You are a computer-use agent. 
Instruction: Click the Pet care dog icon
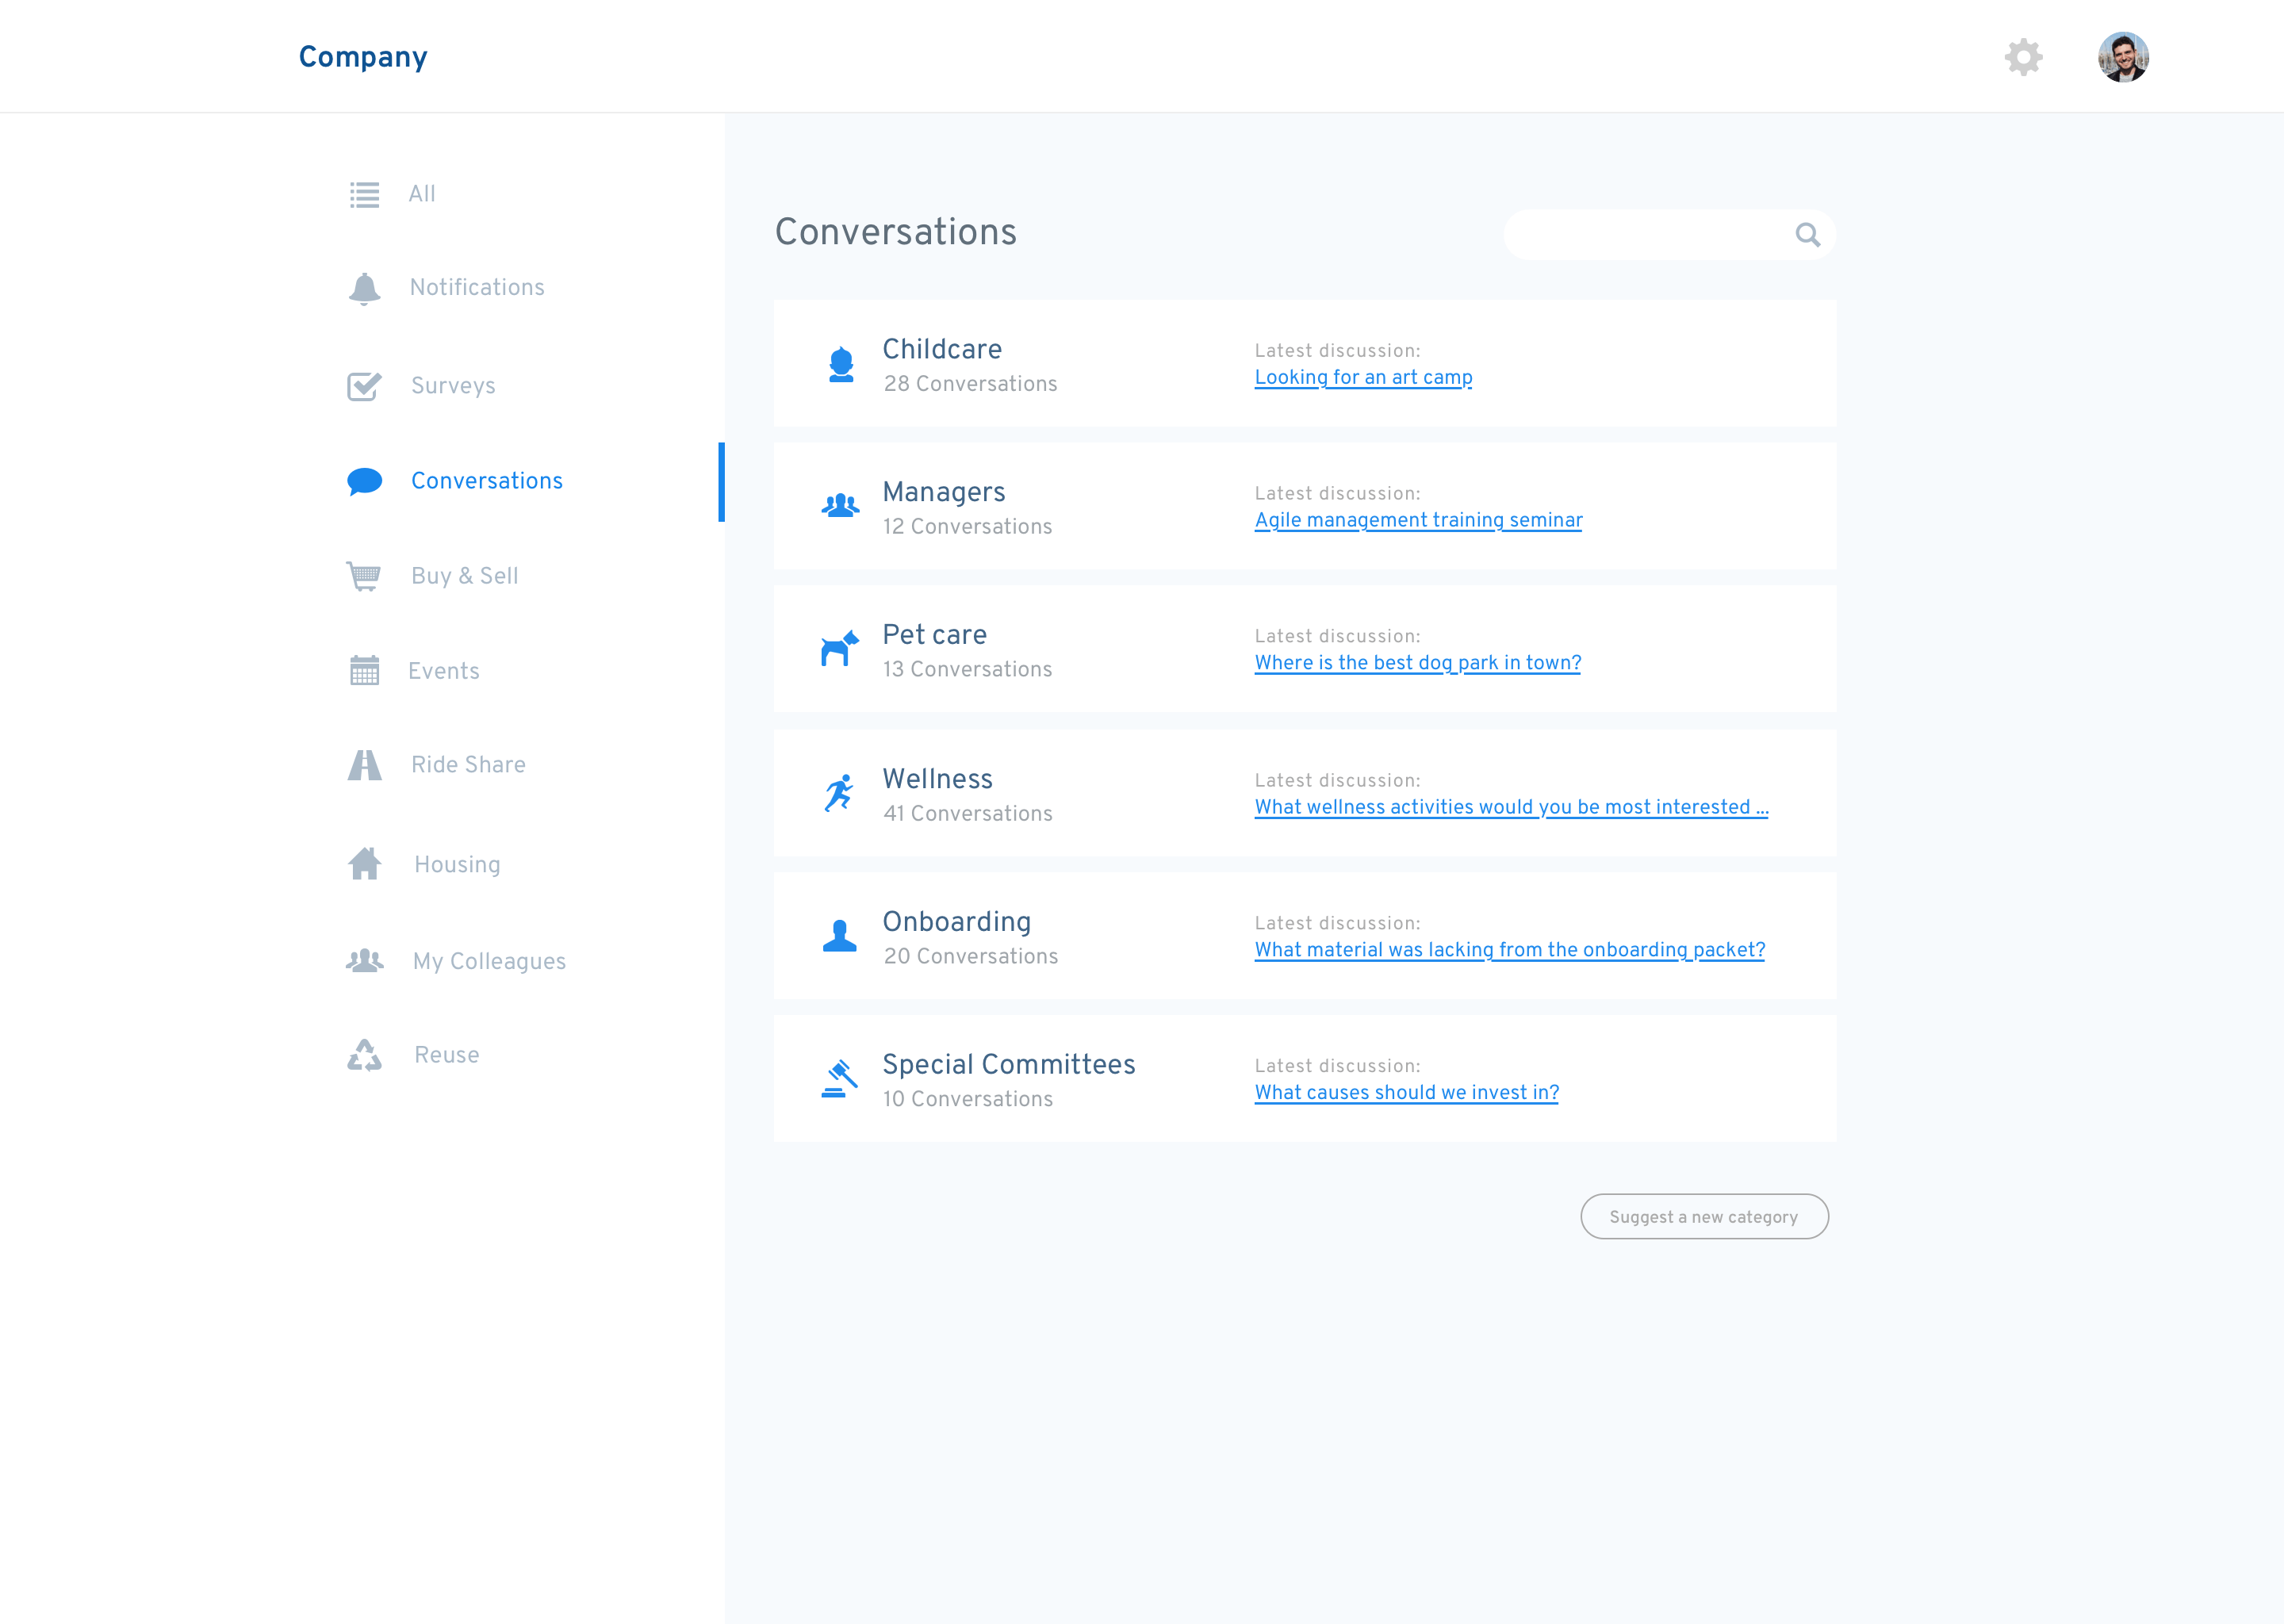839,649
